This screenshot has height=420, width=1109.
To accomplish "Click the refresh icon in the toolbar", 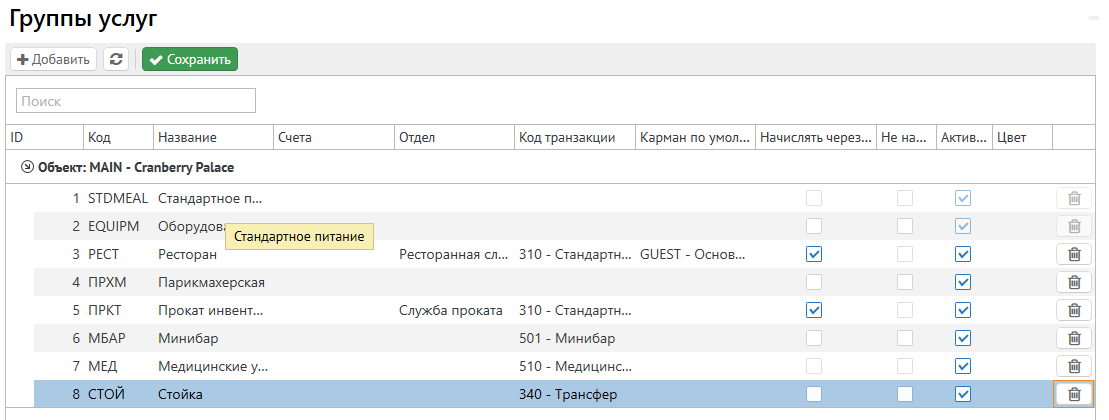I will tap(117, 60).
